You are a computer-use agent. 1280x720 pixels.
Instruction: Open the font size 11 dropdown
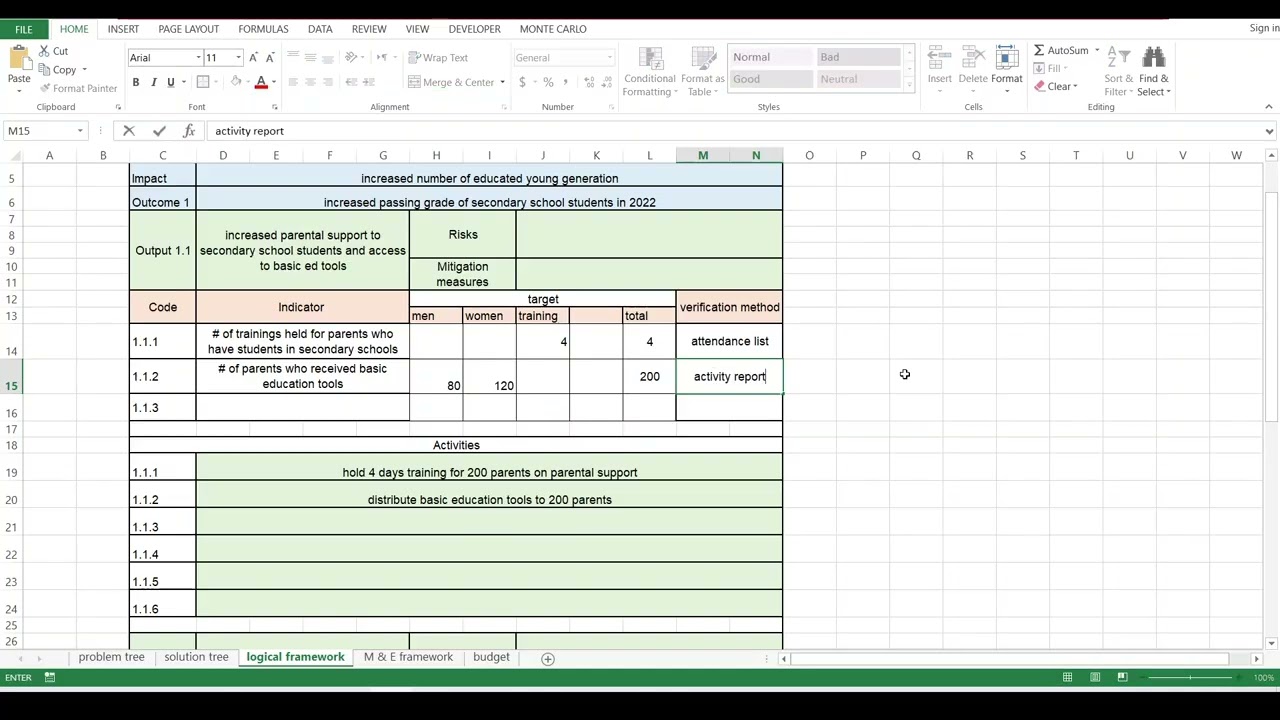pyautogui.click(x=238, y=58)
